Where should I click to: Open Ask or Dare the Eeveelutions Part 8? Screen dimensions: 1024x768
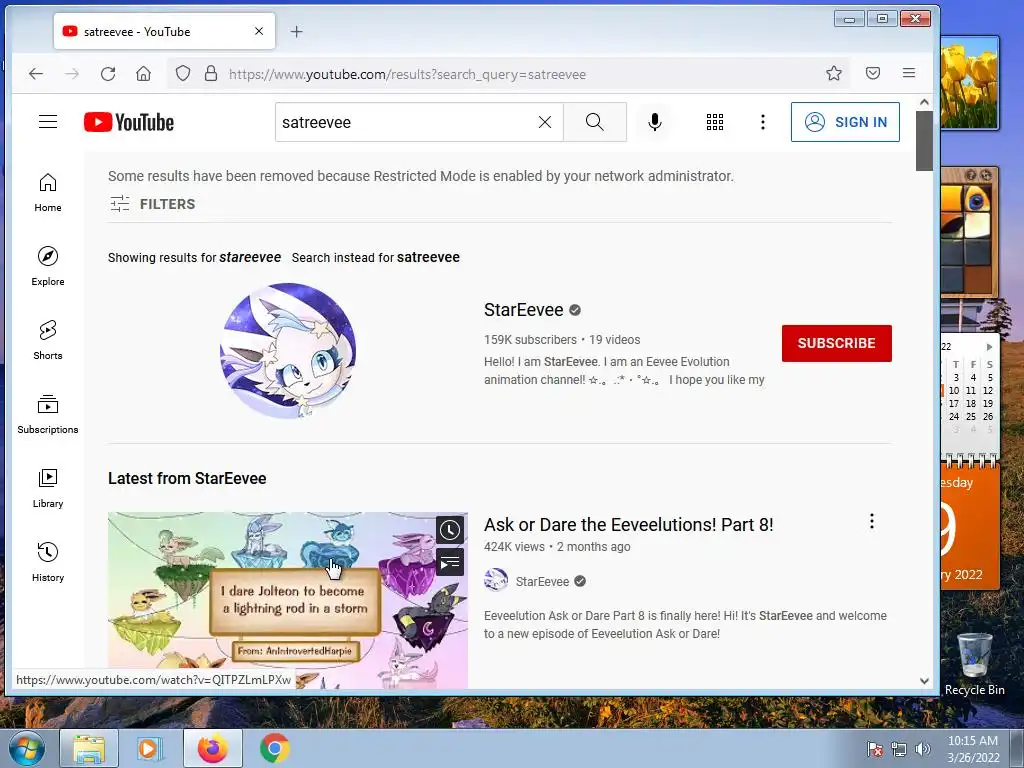[x=628, y=524]
